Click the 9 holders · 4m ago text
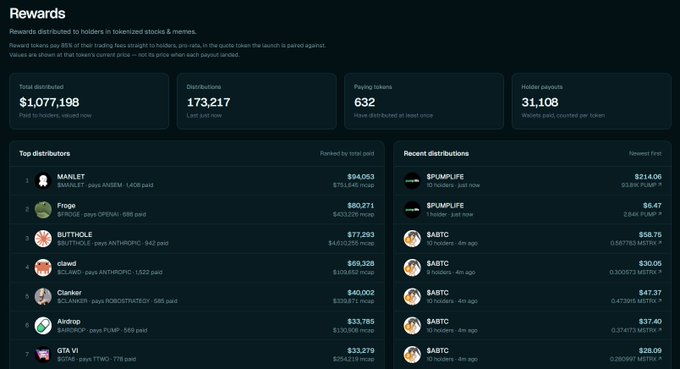 coord(451,272)
